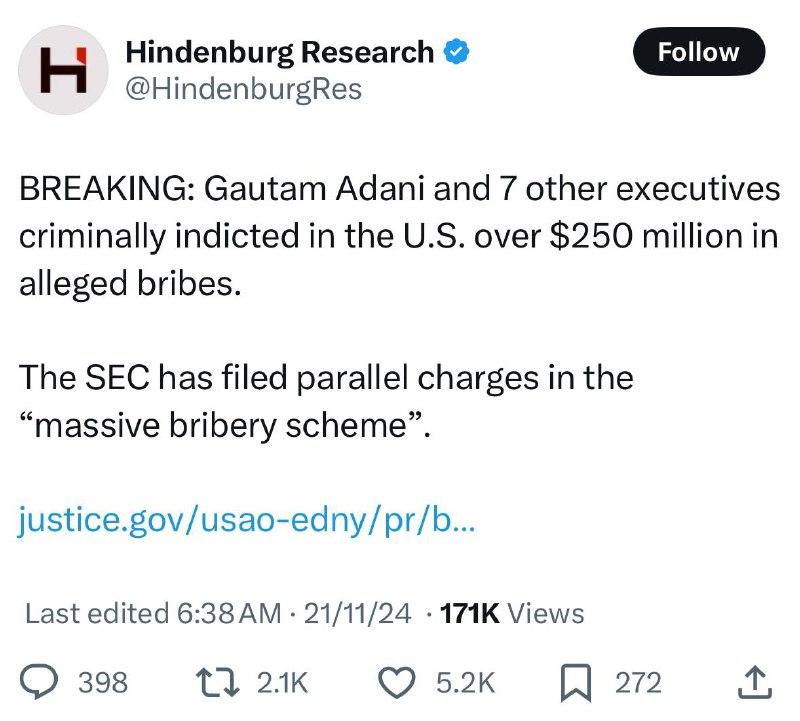This screenshot has height=721, width=800.
Task: Click the 21/11/24 date stamp
Action: point(357,613)
